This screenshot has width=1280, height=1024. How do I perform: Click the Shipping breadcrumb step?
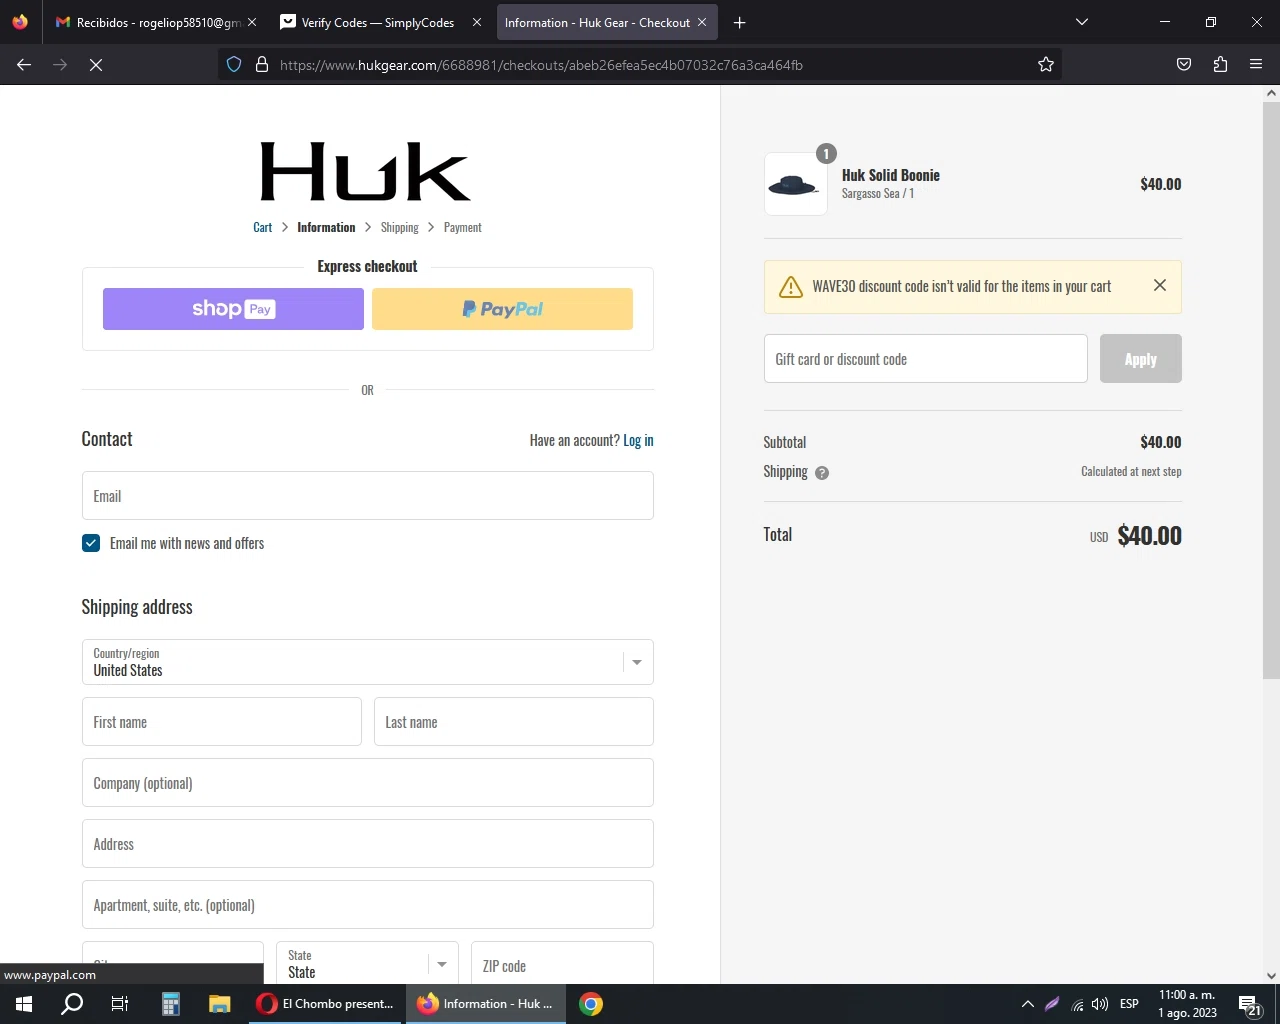tap(400, 228)
